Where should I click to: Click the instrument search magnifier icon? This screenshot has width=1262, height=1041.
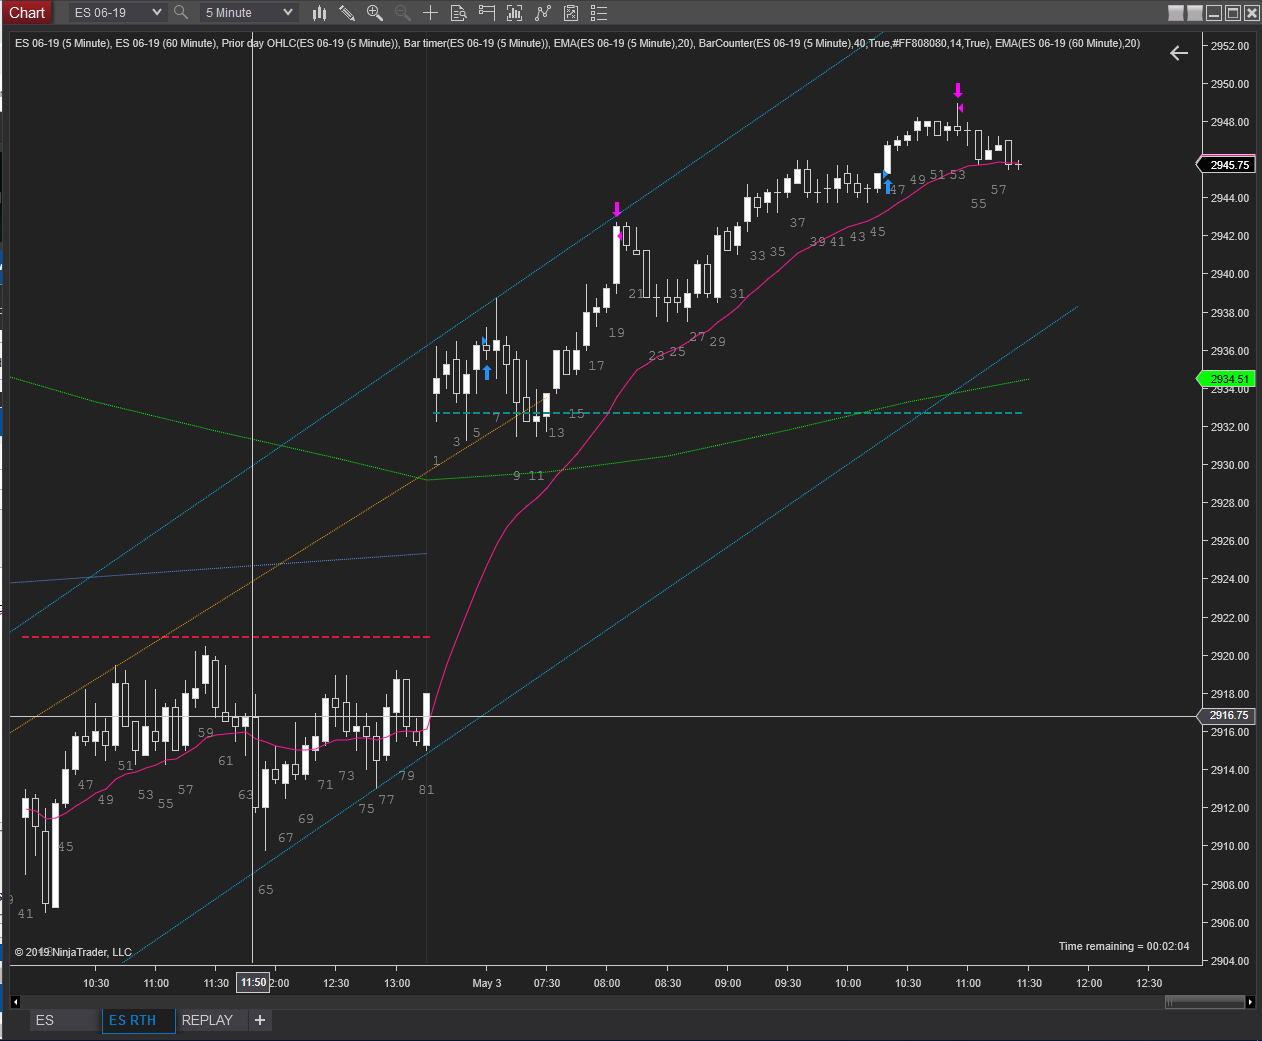point(181,13)
